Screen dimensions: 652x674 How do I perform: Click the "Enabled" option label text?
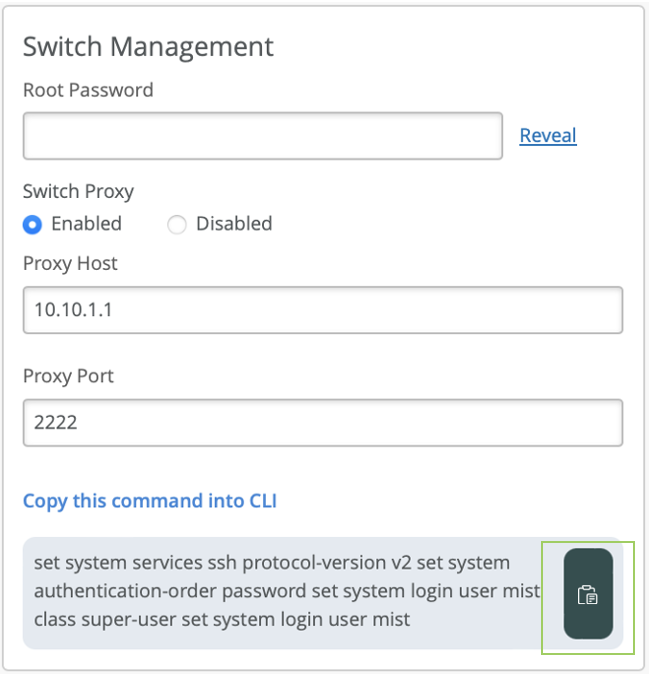pos(86,224)
